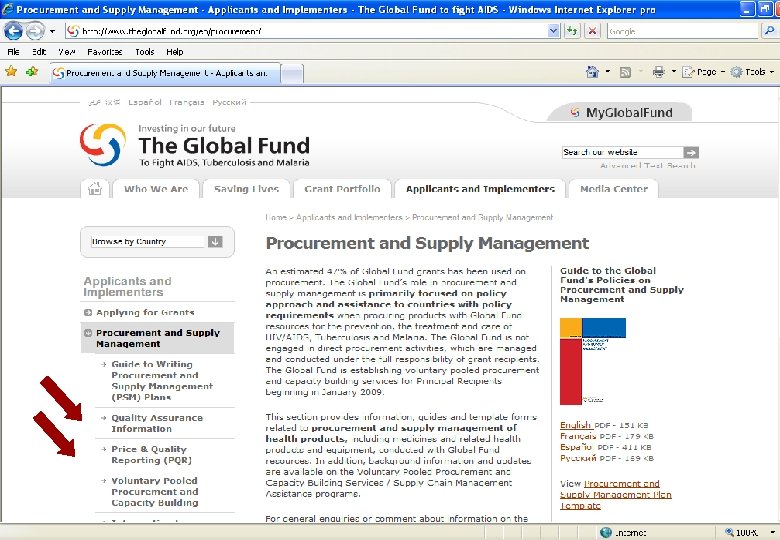Click the Google search box
780x540 pixels.
pyautogui.click(x=682, y=31)
